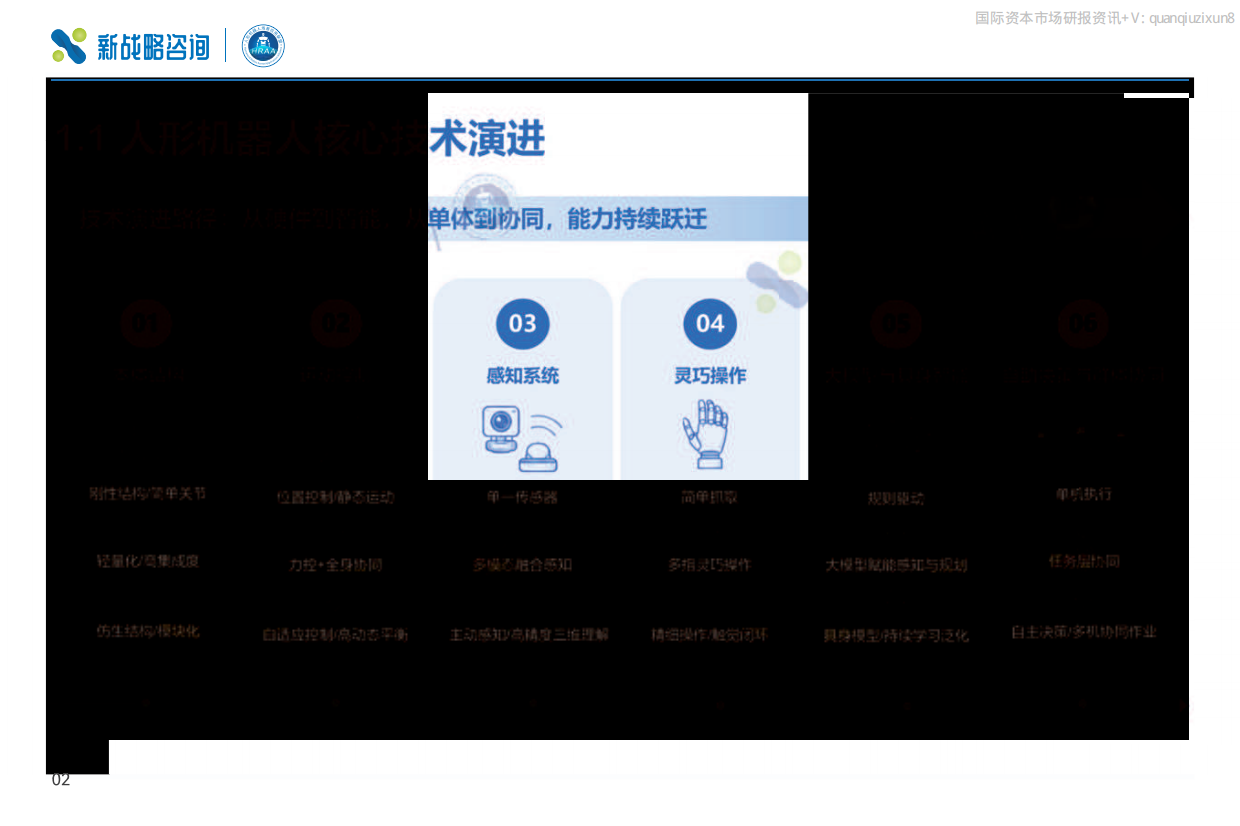Image resolution: width=1240 pixels, height=826 pixels.
Task: Click the 新战略咨询 logo
Action: (x=130, y=46)
